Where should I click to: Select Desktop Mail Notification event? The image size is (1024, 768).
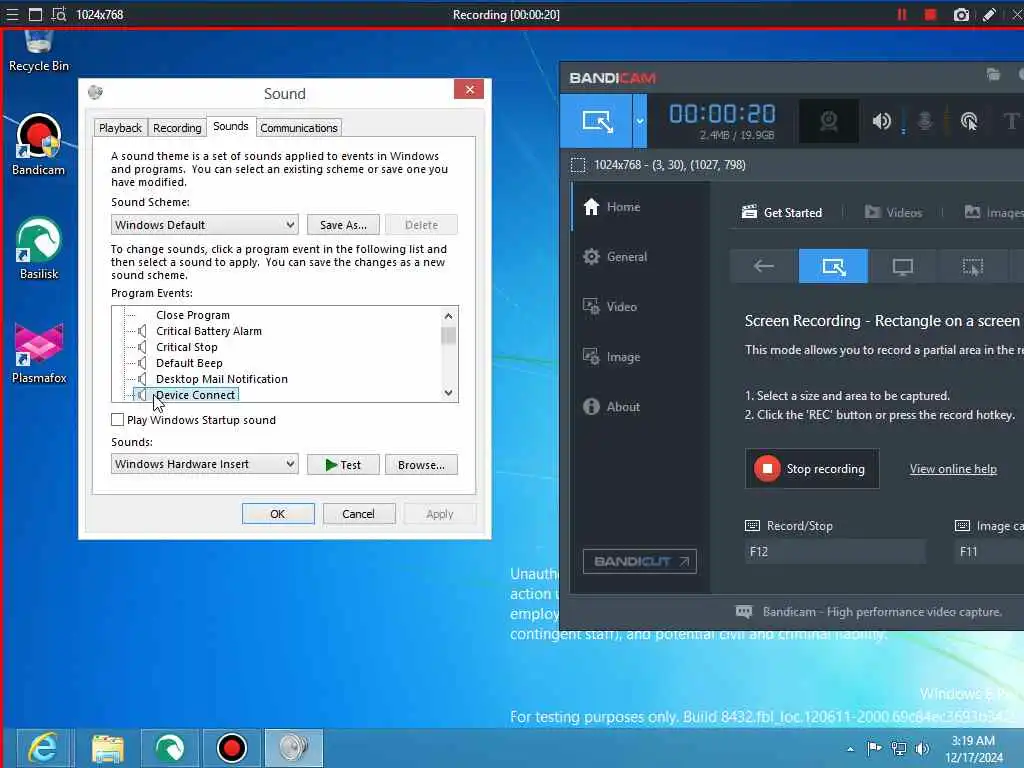(x=222, y=379)
